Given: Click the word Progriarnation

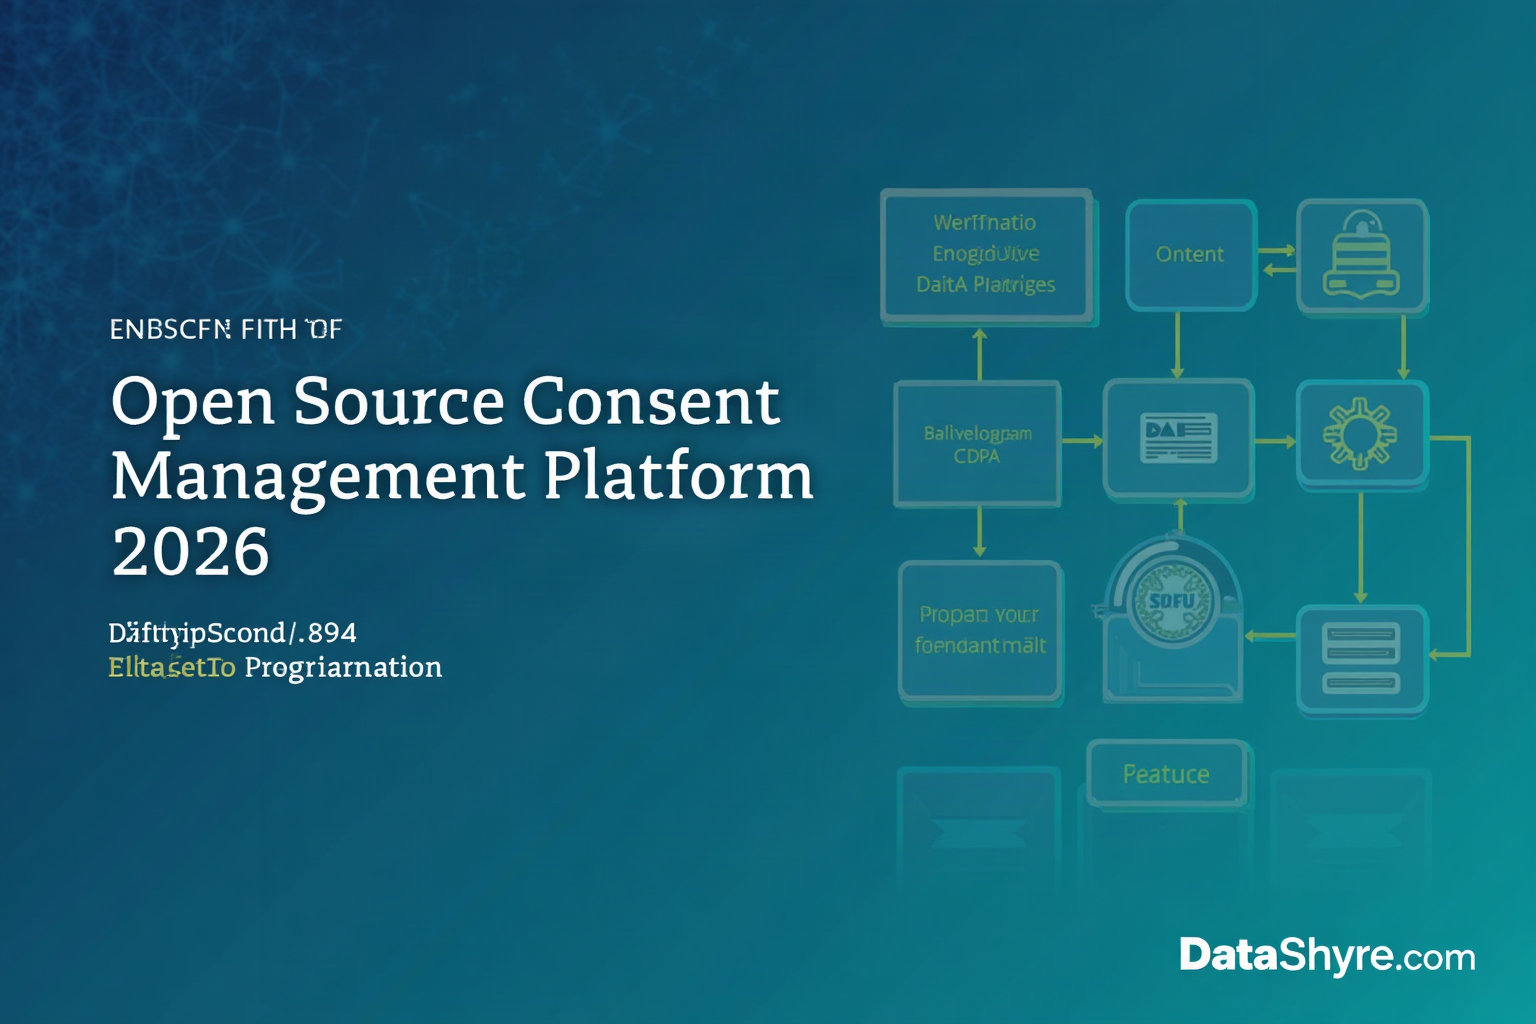Looking at the screenshot, I should click(343, 667).
